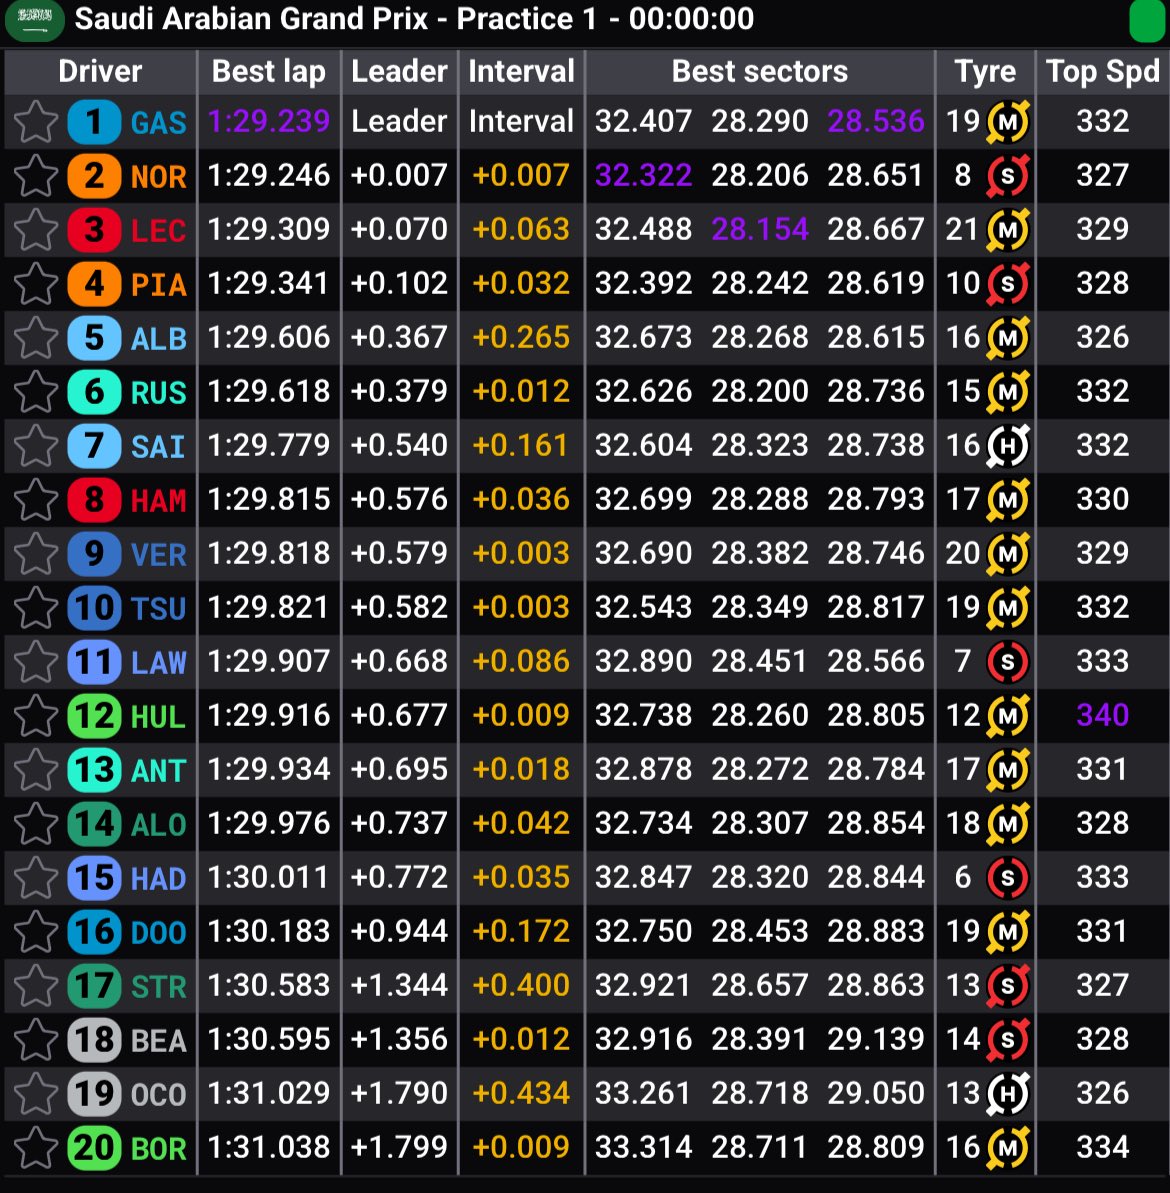Sort by the Top Spd column header
Image resolution: width=1170 pixels, height=1193 pixels.
(x=1102, y=72)
